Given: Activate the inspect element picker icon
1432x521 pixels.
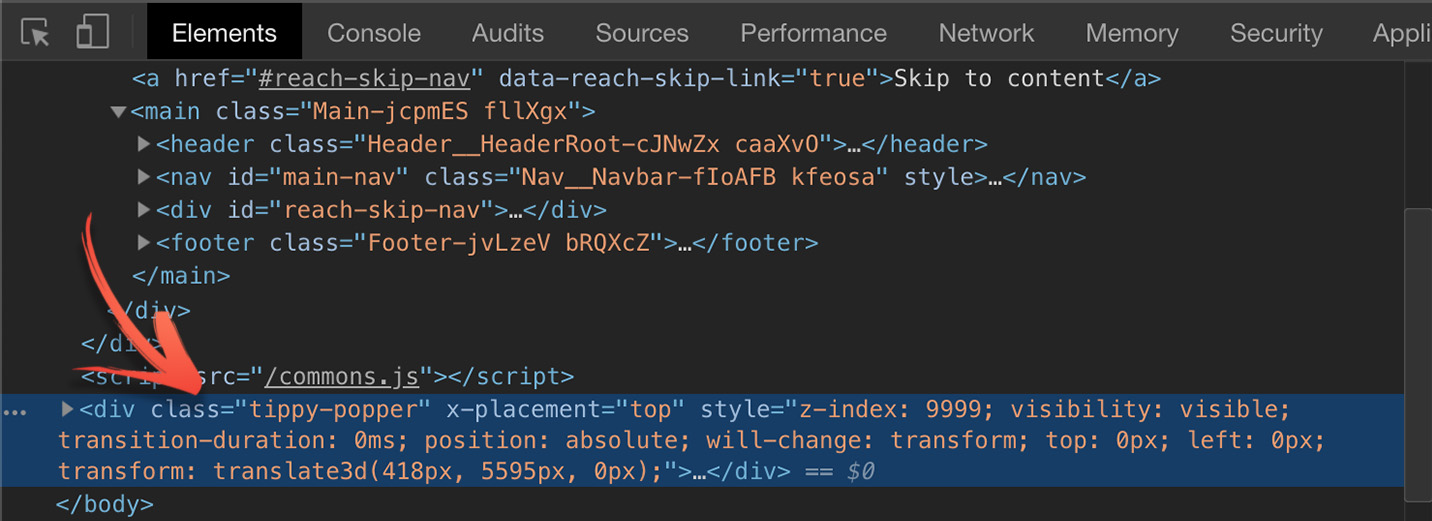Looking at the screenshot, I should [x=35, y=33].
